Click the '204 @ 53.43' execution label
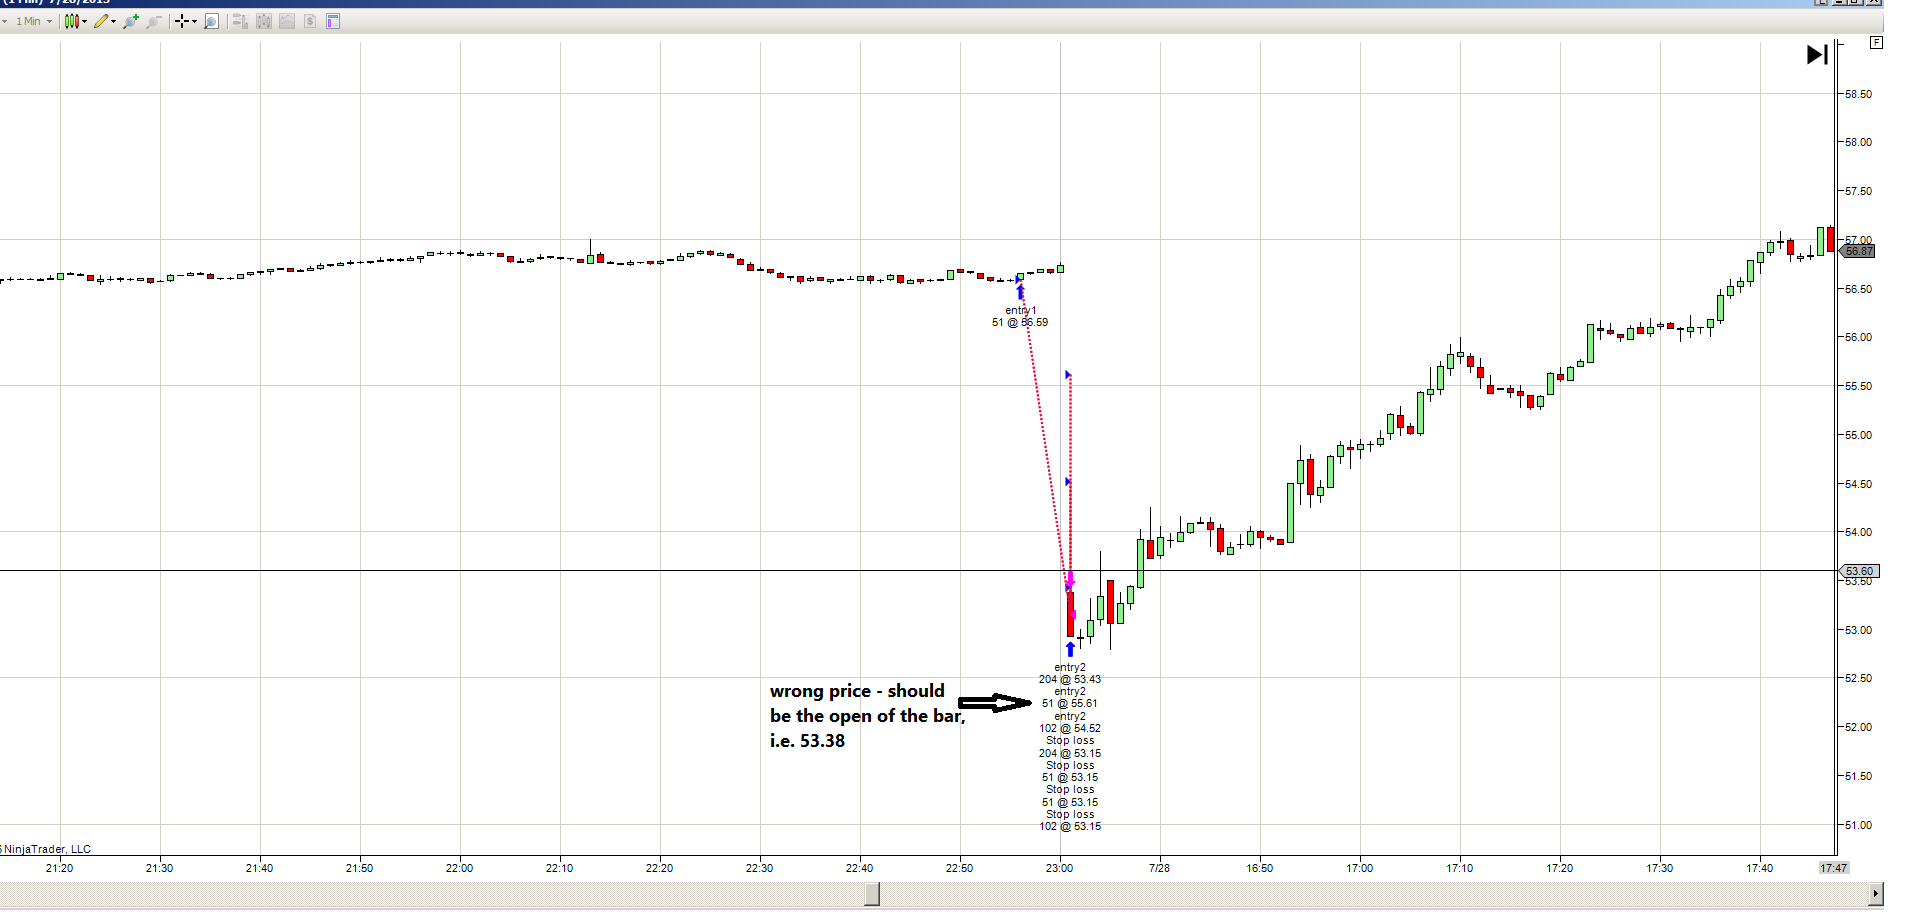Screen dimensions: 1920x920 1070,680
